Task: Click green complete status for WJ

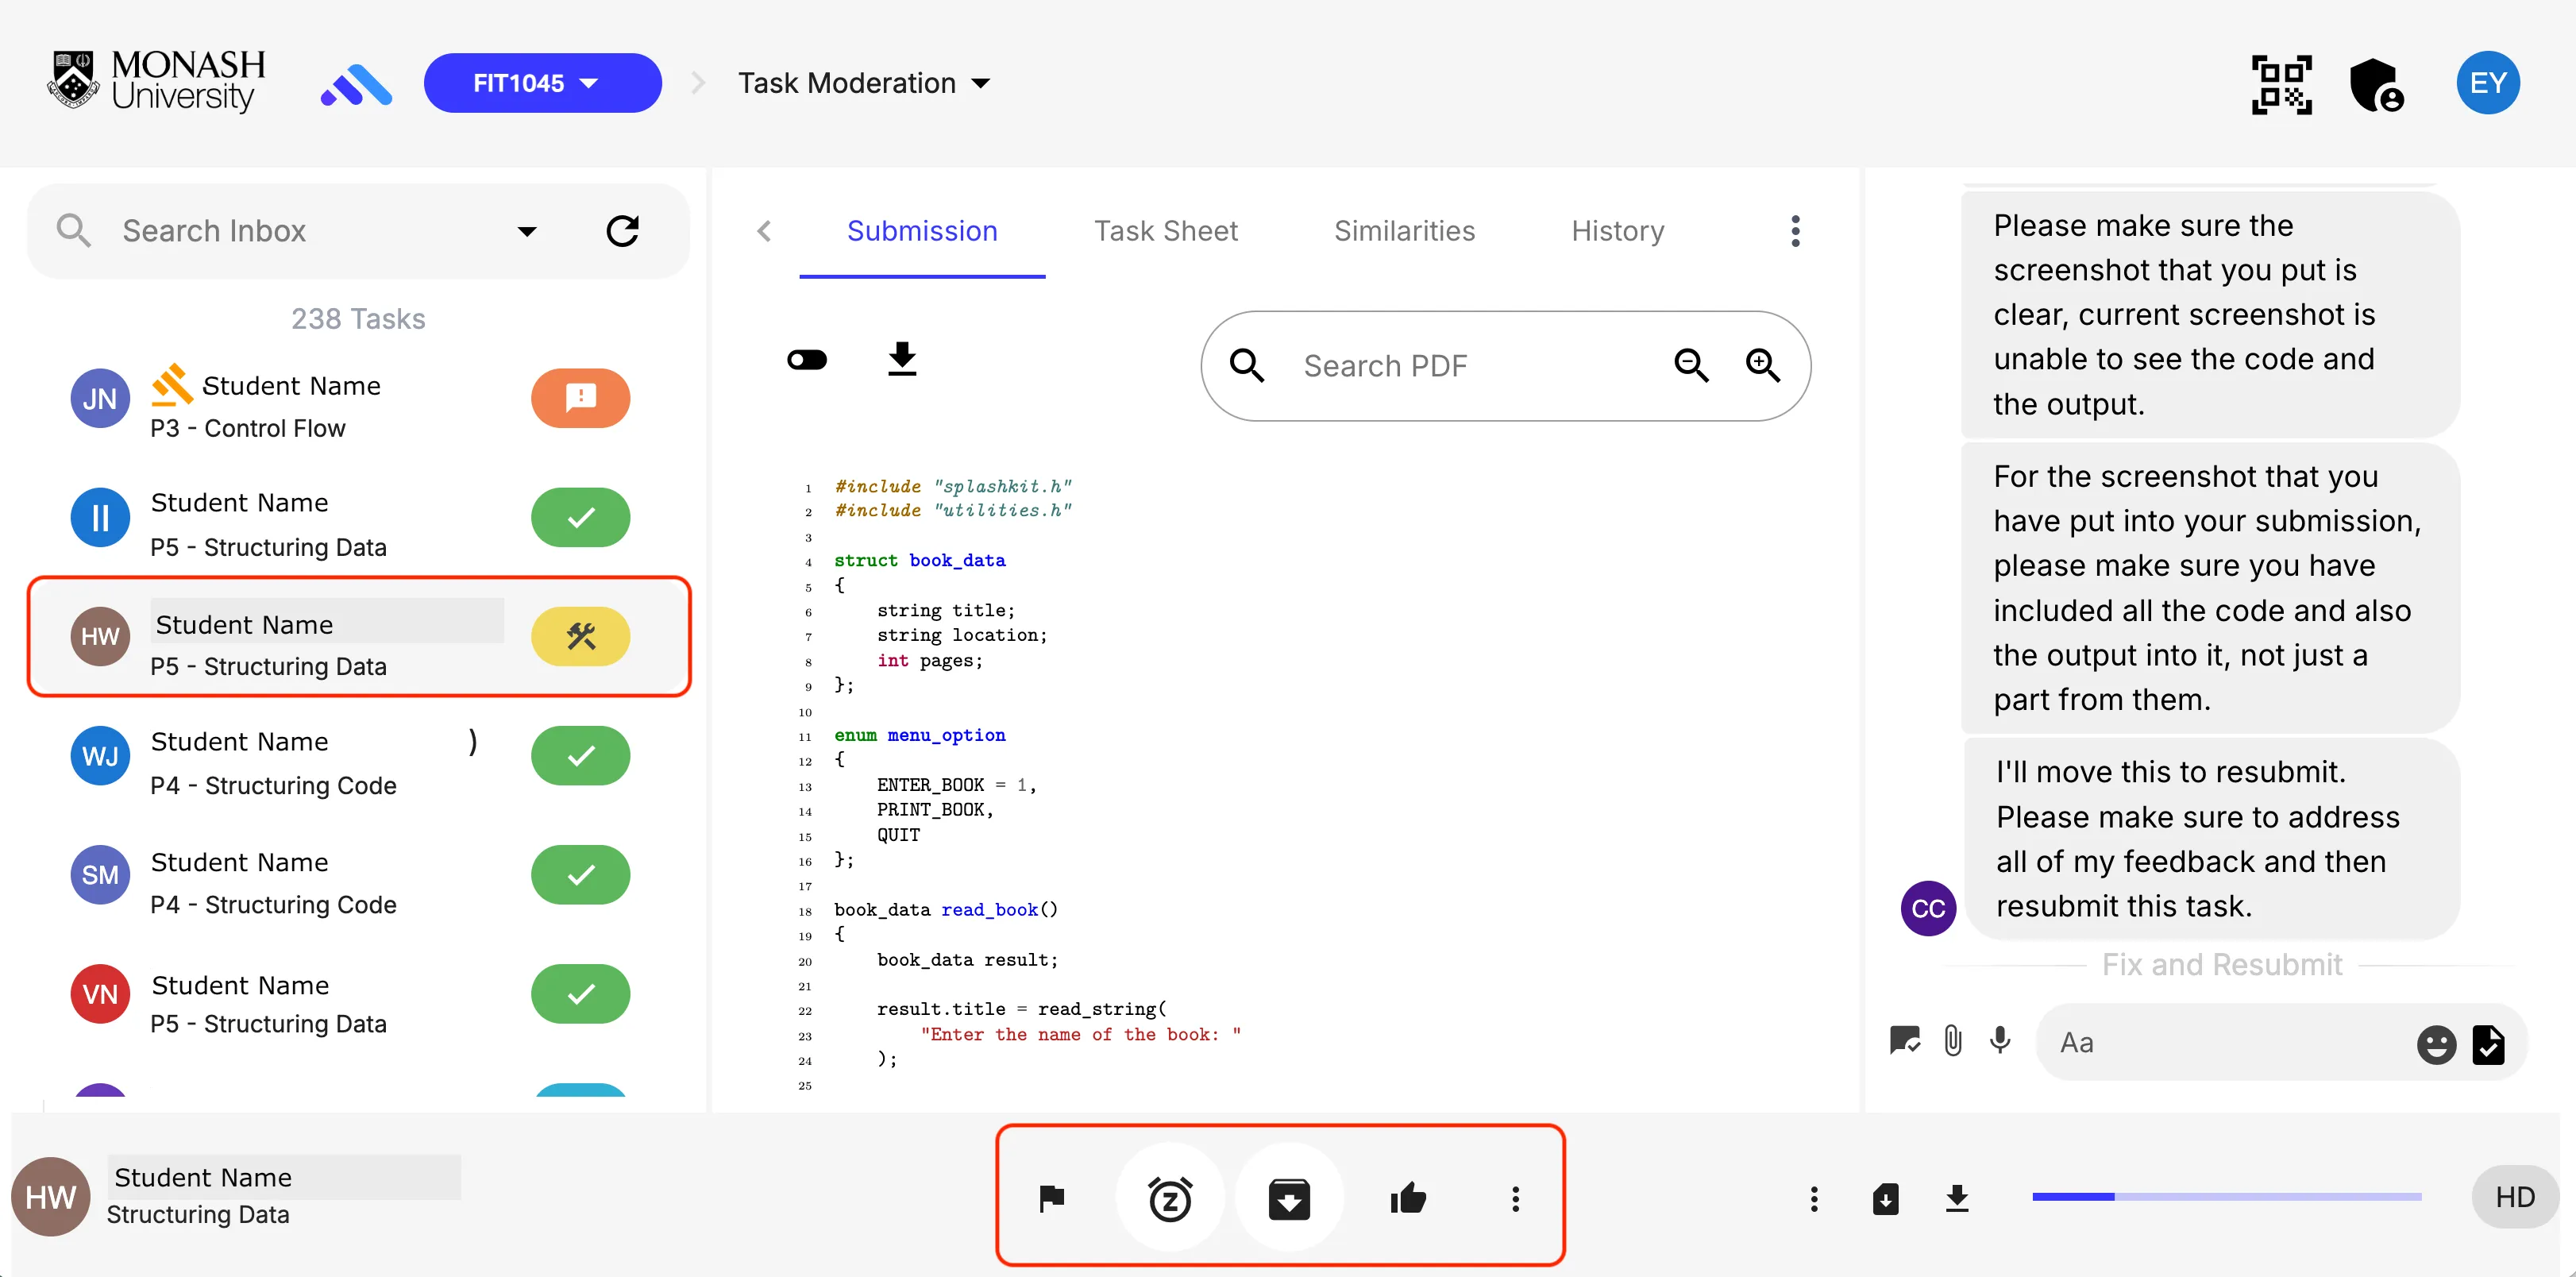Action: point(580,755)
